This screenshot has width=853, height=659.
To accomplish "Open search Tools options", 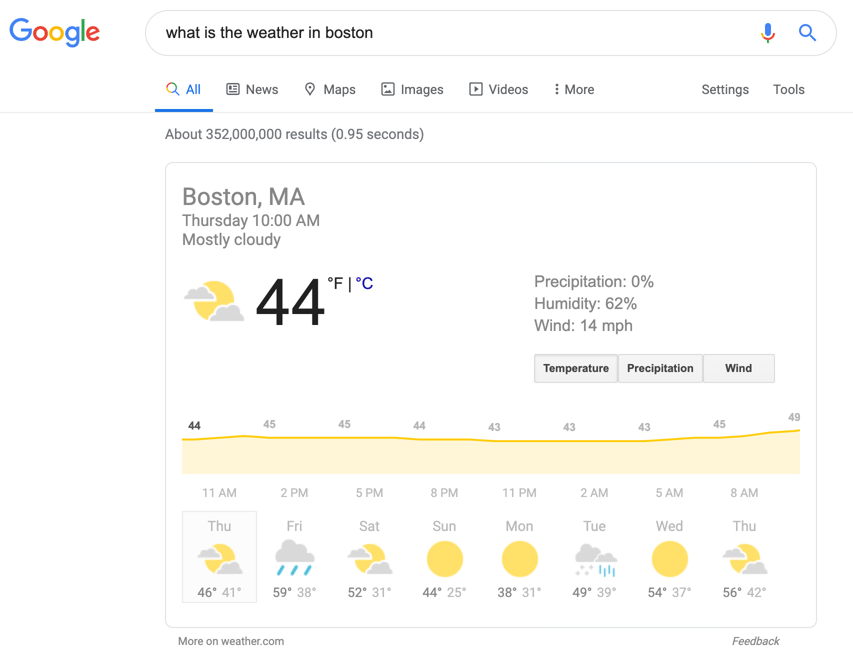I will coord(788,89).
